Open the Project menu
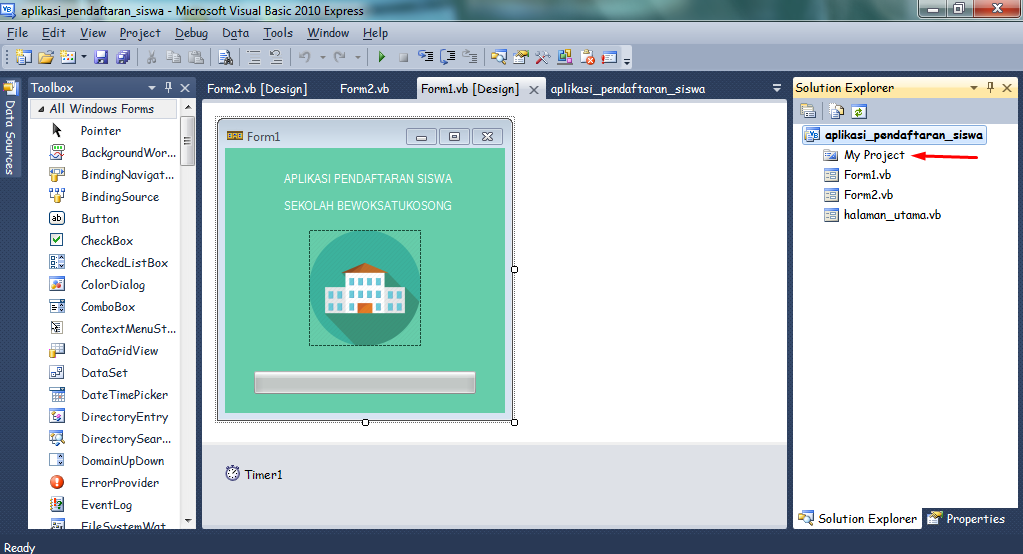1023x554 pixels. [x=140, y=33]
